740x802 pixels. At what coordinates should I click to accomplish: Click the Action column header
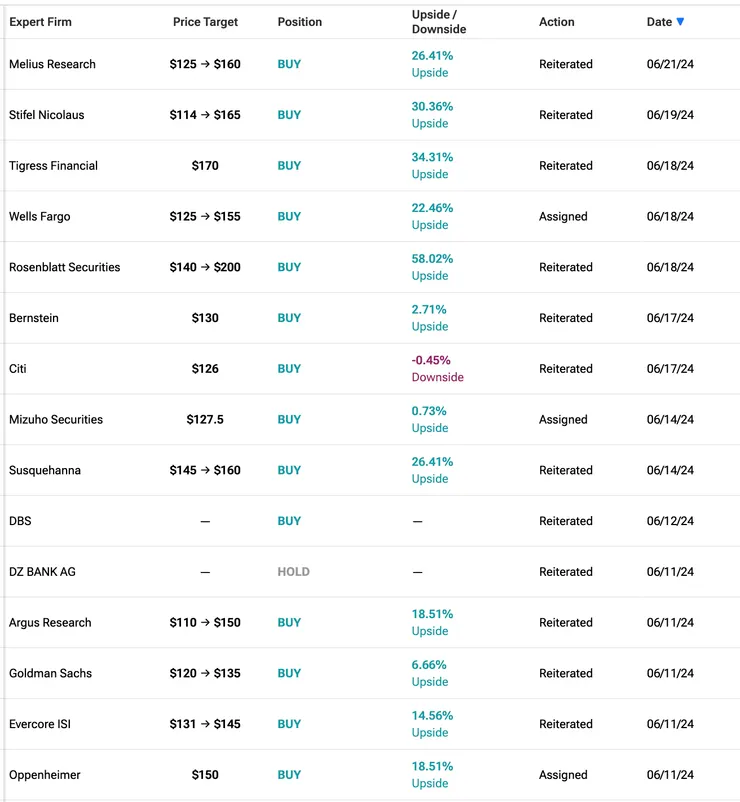coord(557,22)
